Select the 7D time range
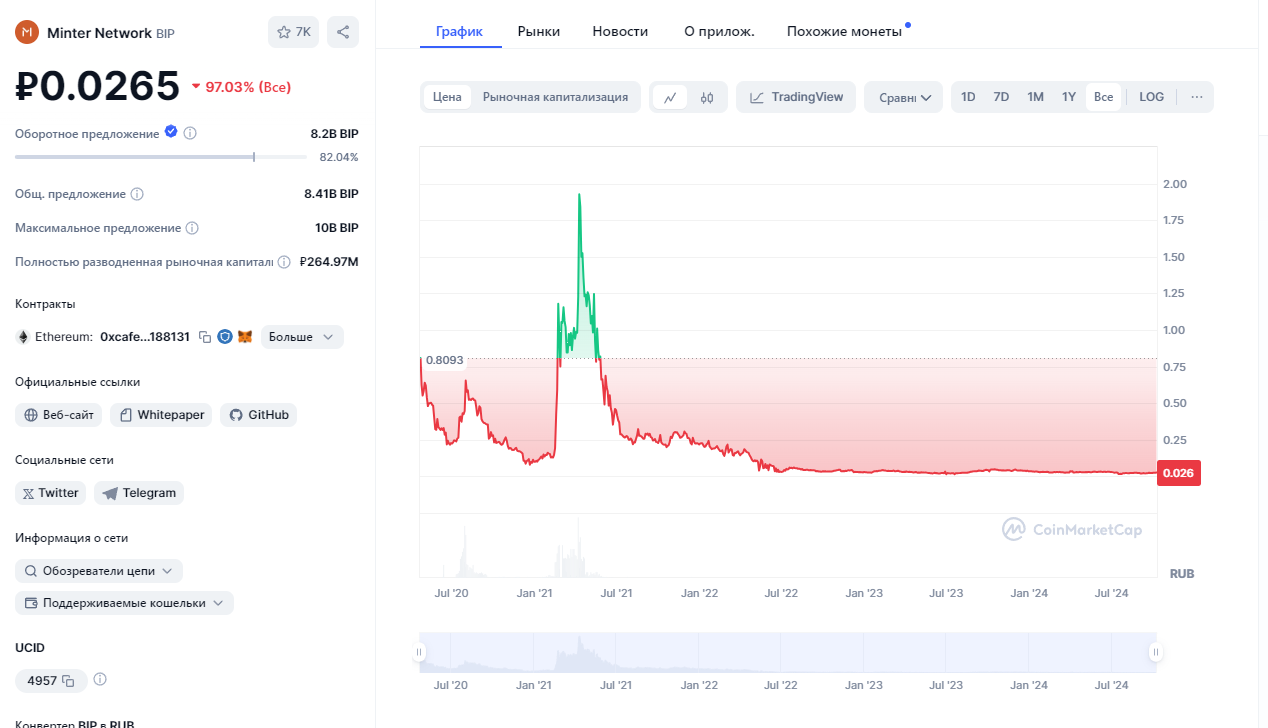1268x728 pixels. click(x=1001, y=97)
